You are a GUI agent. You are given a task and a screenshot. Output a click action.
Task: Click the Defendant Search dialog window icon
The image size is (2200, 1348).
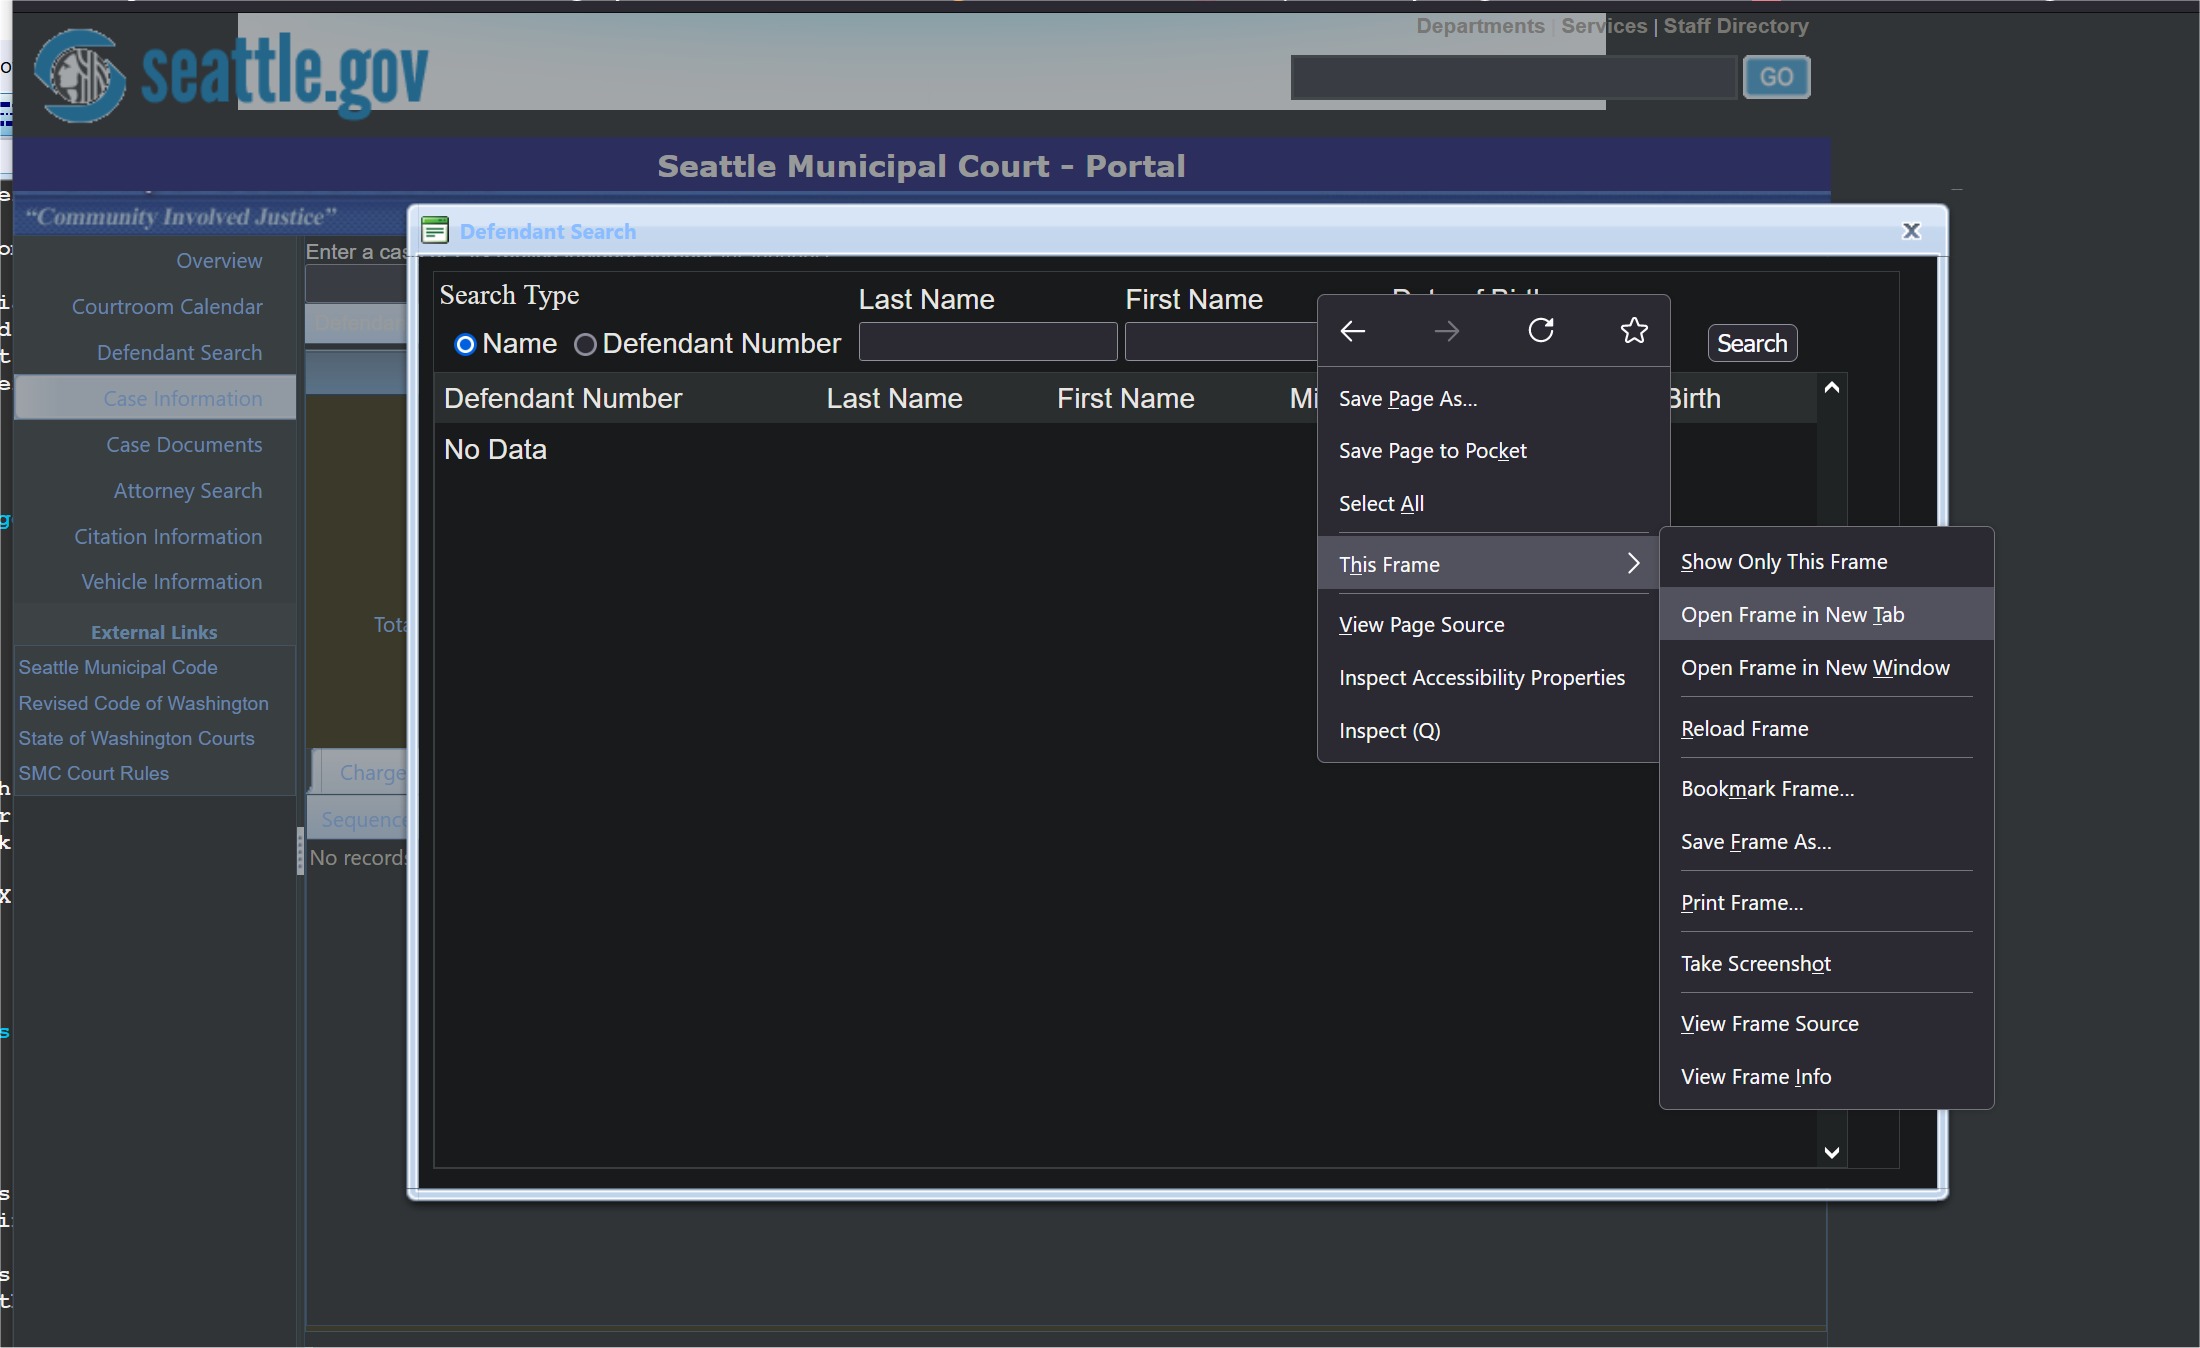point(435,231)
